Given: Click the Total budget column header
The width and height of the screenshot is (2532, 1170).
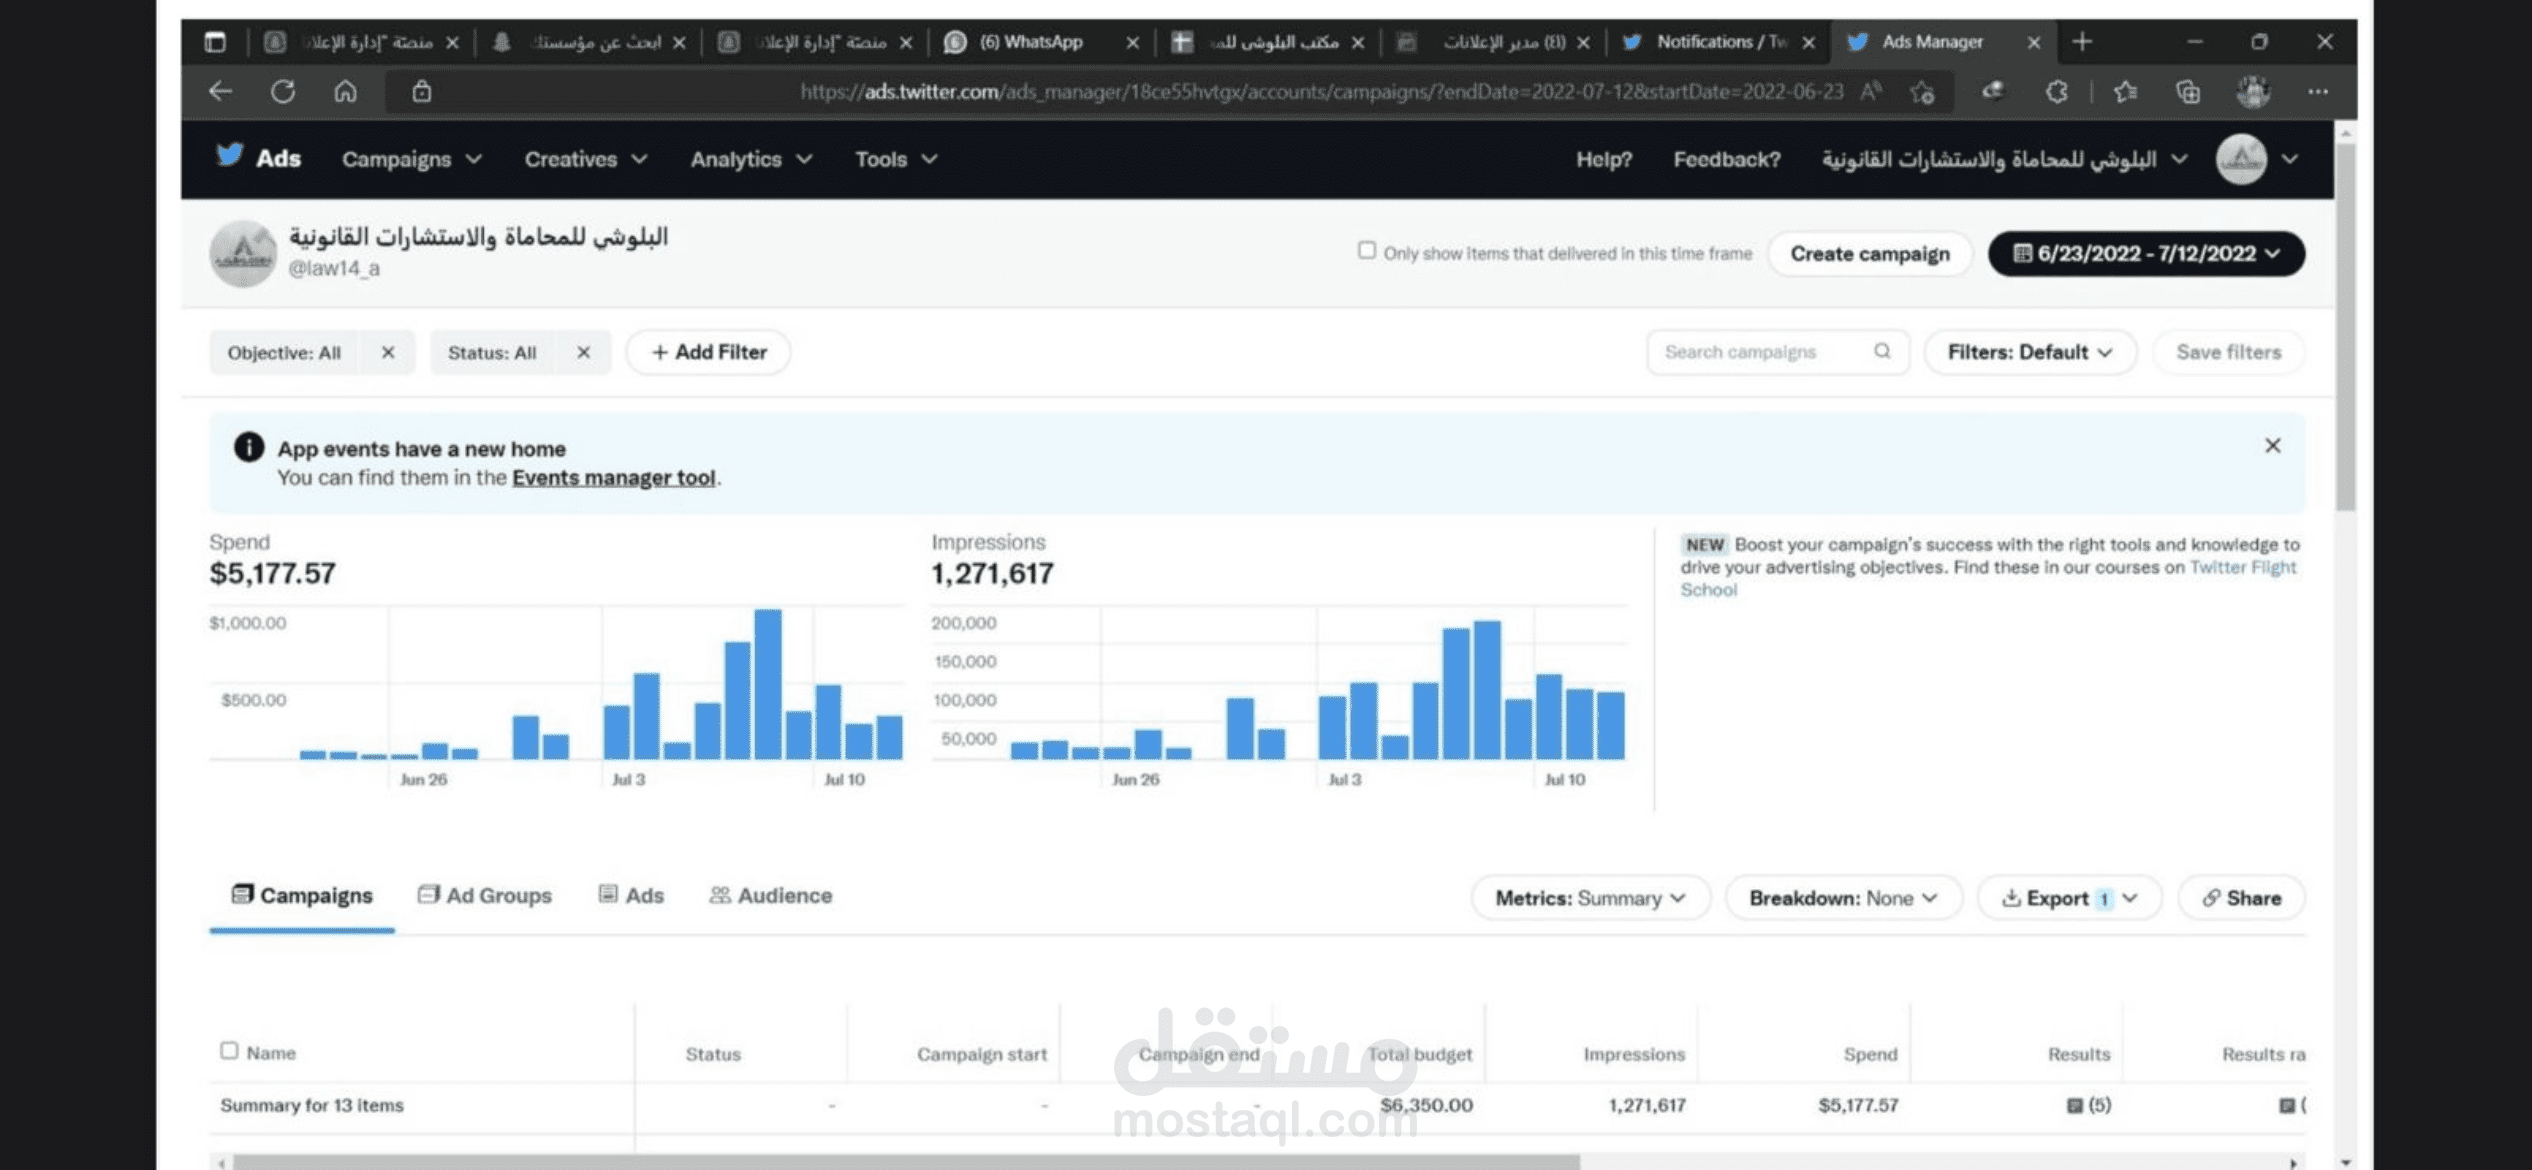Looking at the screenshot, I should (x=1420, y=1054).
